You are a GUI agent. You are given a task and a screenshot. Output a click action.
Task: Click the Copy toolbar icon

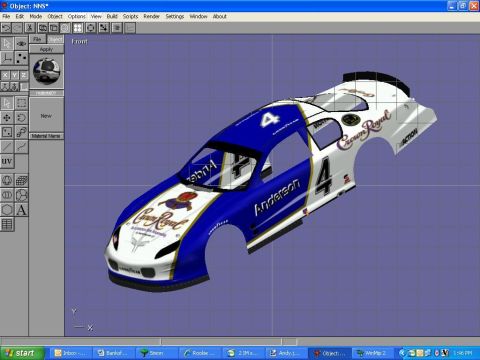point(42,28)
